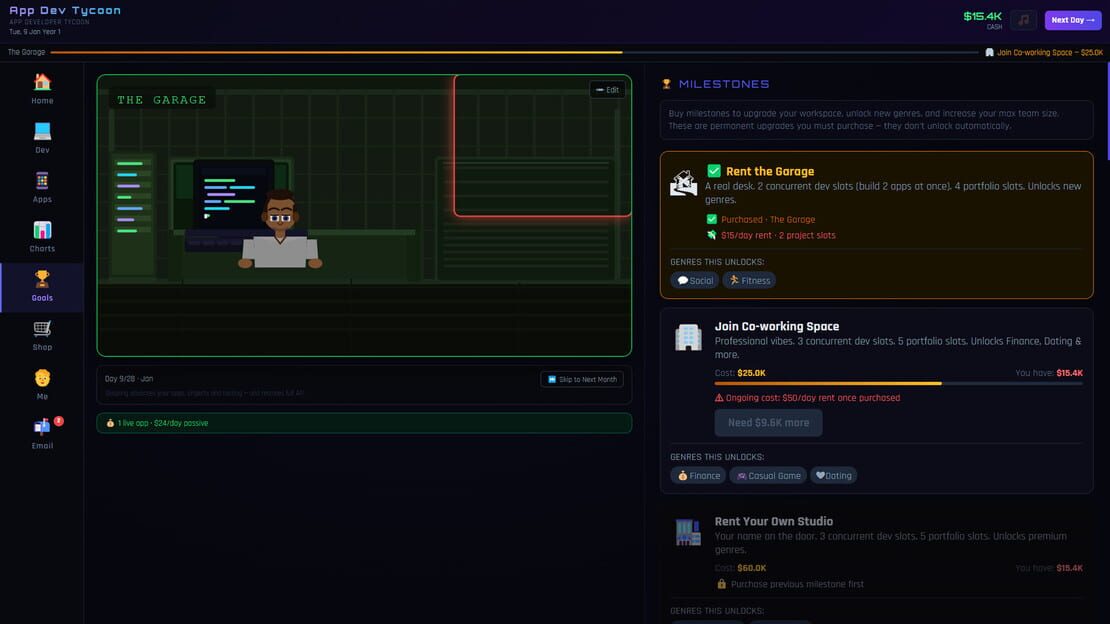Image resolution: width=1110 pixels, height=624 pixels.
Task: Select the Fitness genre tag
Action: 749,280
